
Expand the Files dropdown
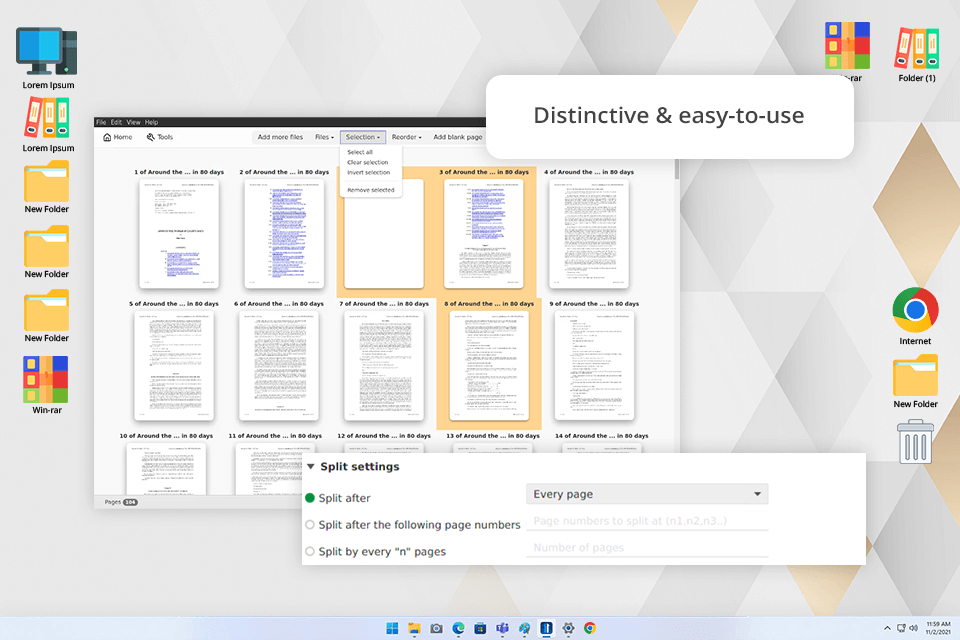coord(324,137)
